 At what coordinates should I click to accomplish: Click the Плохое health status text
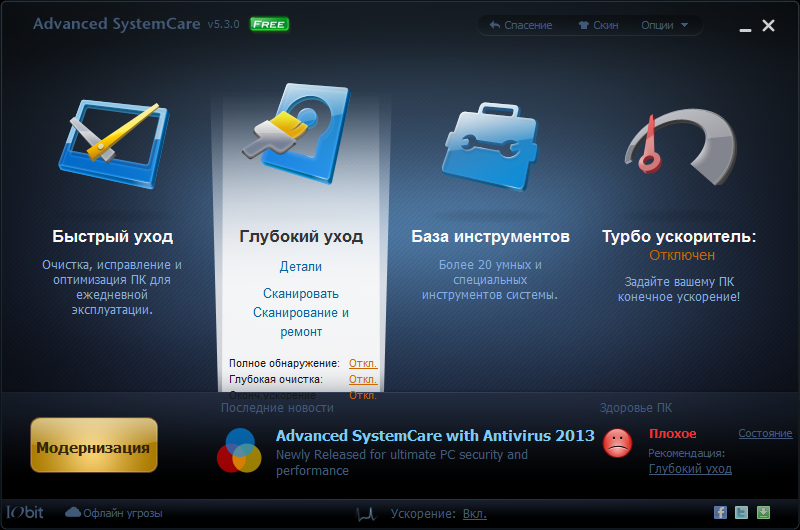(x=672, y=434)
